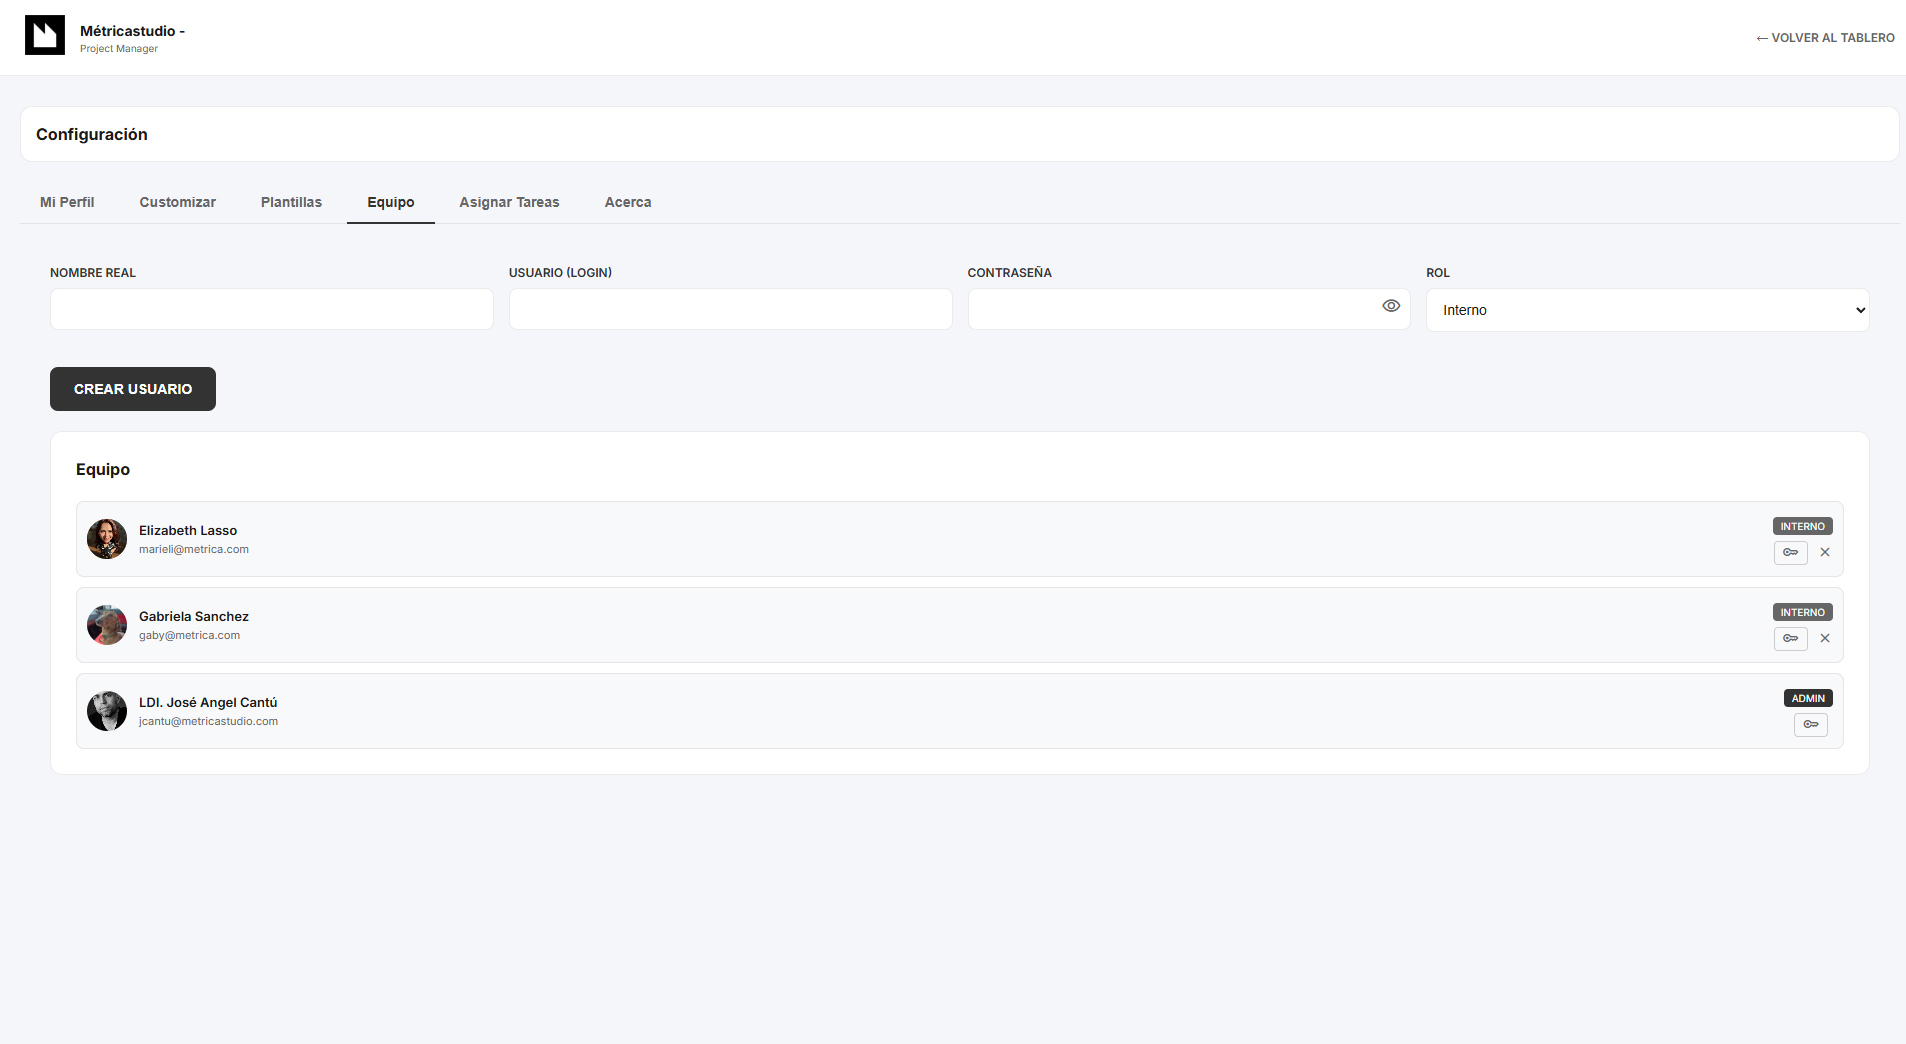Remove Elizabeth Lasso with X icon
Viewport: 1906px width, 1044px height.
[x=1825, y=552]
